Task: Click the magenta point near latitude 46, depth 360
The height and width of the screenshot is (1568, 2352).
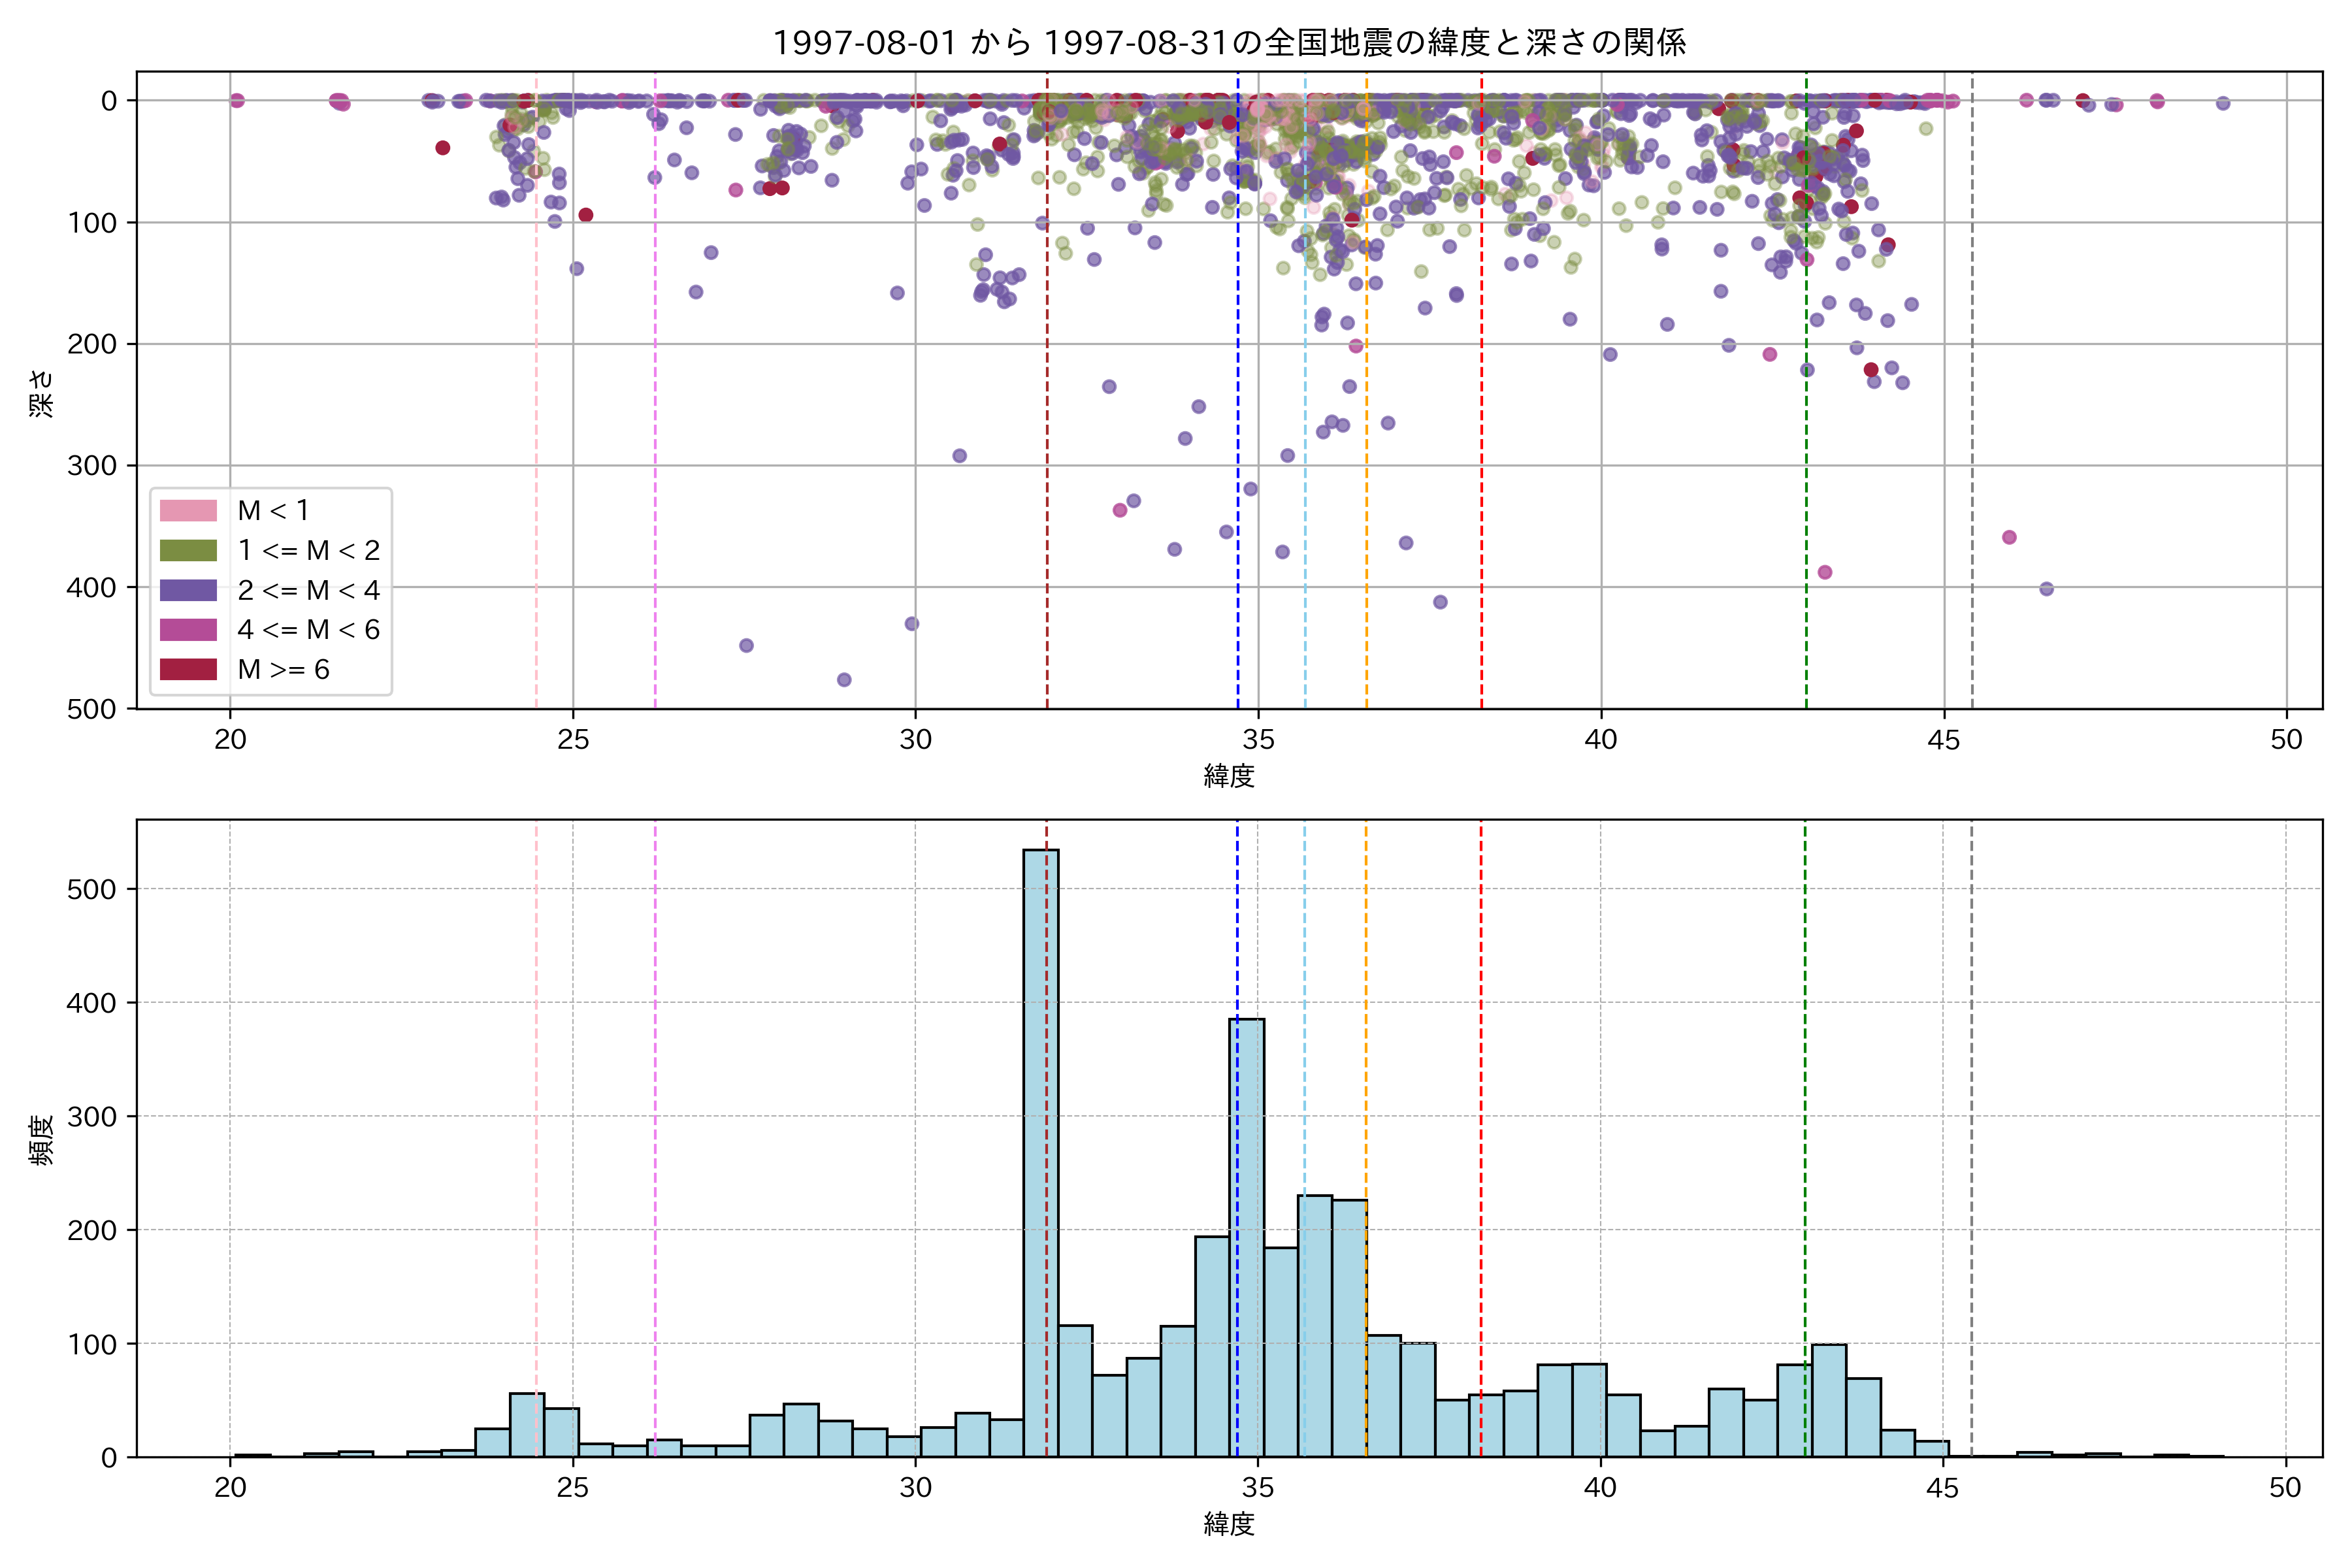Action: tap(2009, 538)
